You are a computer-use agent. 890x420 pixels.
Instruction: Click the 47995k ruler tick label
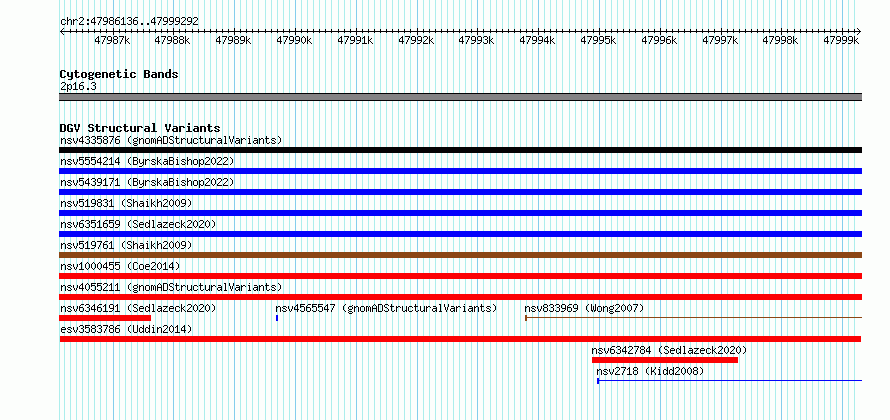598,40
